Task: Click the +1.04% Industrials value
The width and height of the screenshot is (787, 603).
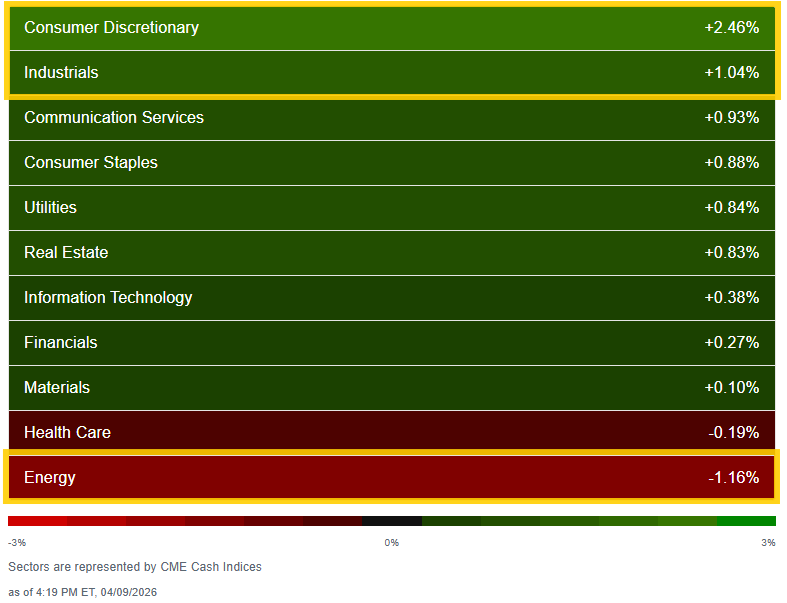Action: coord(732,73)
